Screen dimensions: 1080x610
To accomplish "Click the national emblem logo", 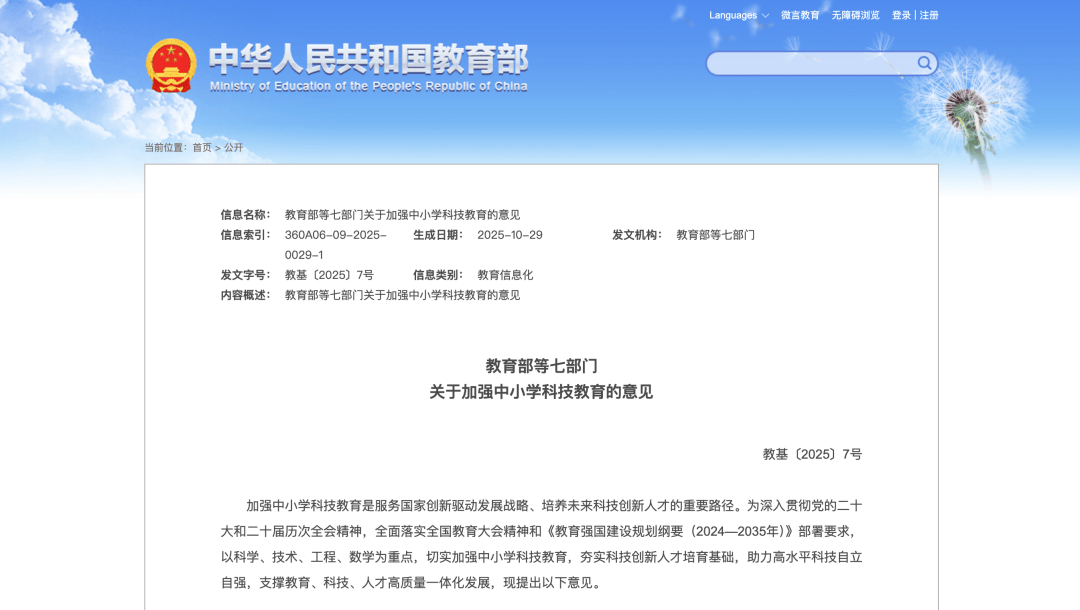I will point(171,66).
